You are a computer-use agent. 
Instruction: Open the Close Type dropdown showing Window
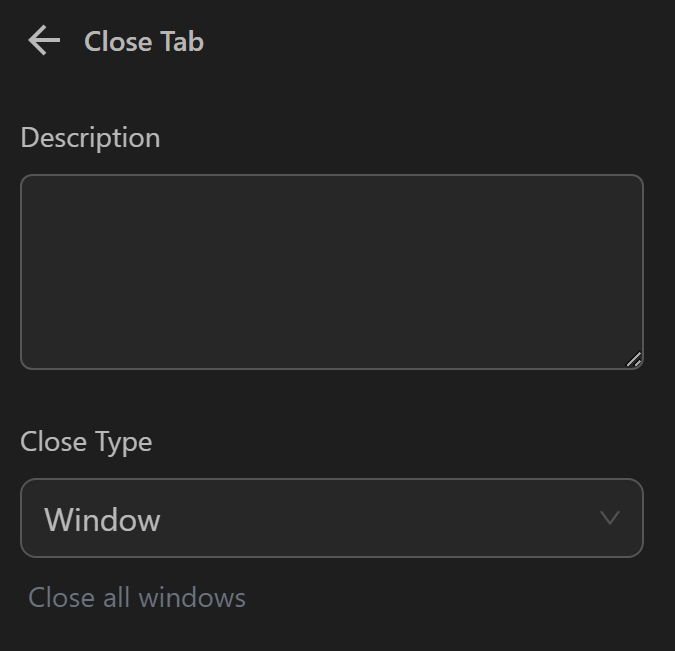(x=331, y=518)
